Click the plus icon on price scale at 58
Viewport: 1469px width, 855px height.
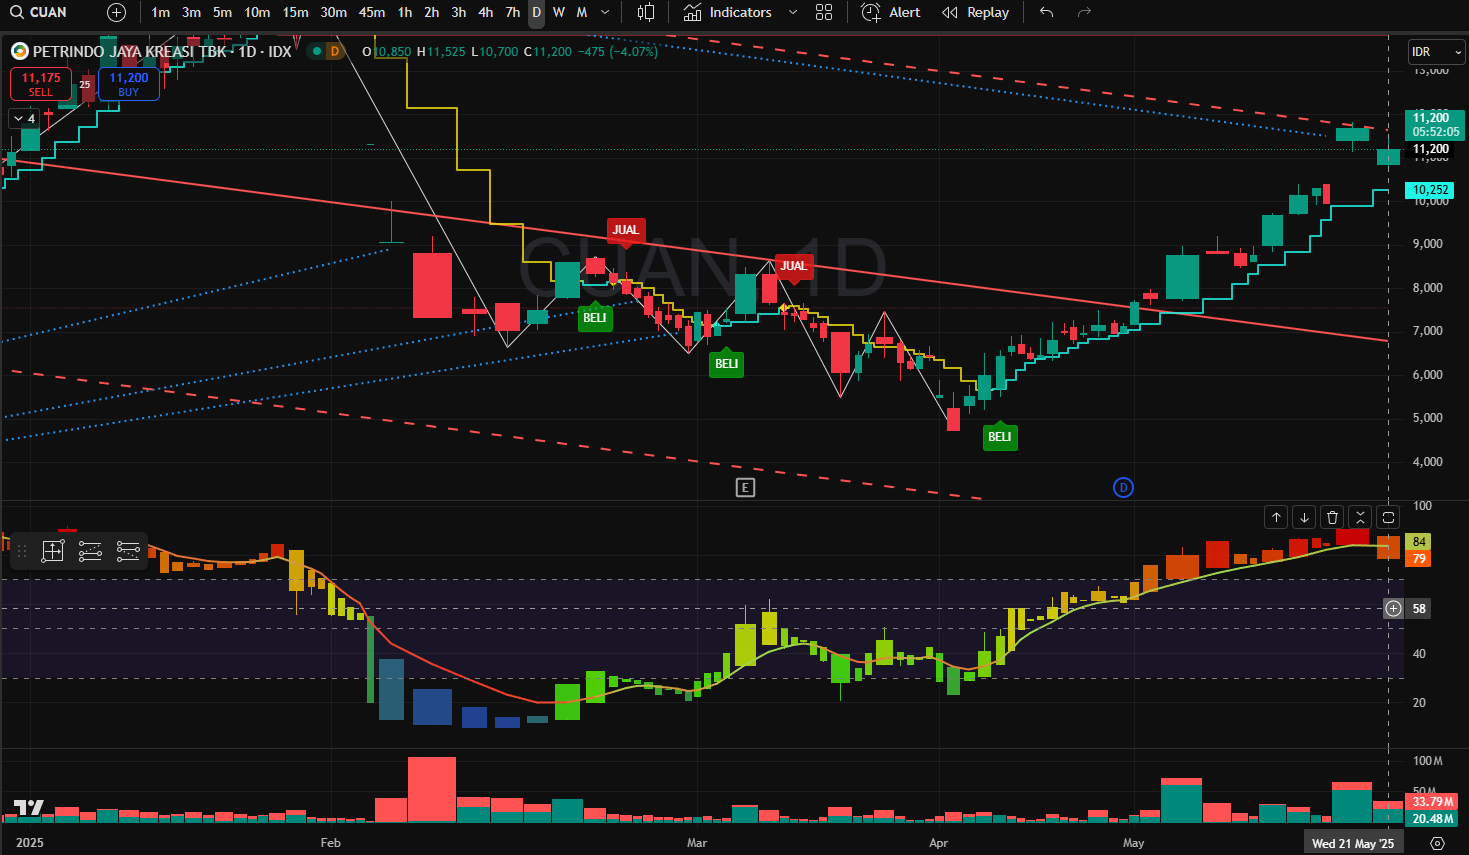(x=1393, y=608)
